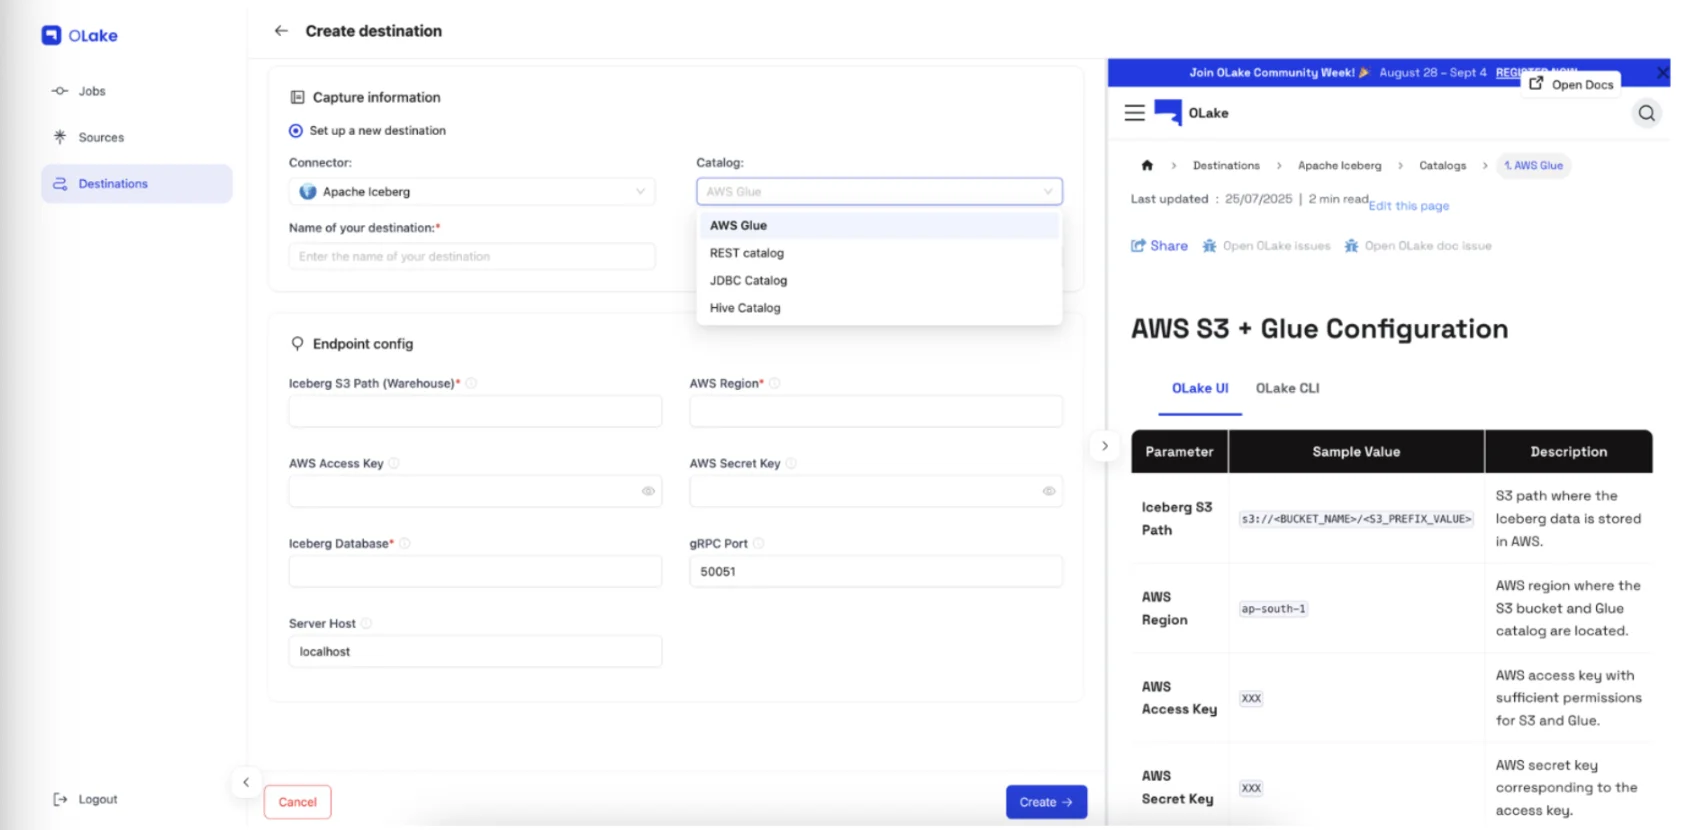Collapse the sidebar with the chevron button
This screenshot has height=830, width=1694.
tap(246, 783)
